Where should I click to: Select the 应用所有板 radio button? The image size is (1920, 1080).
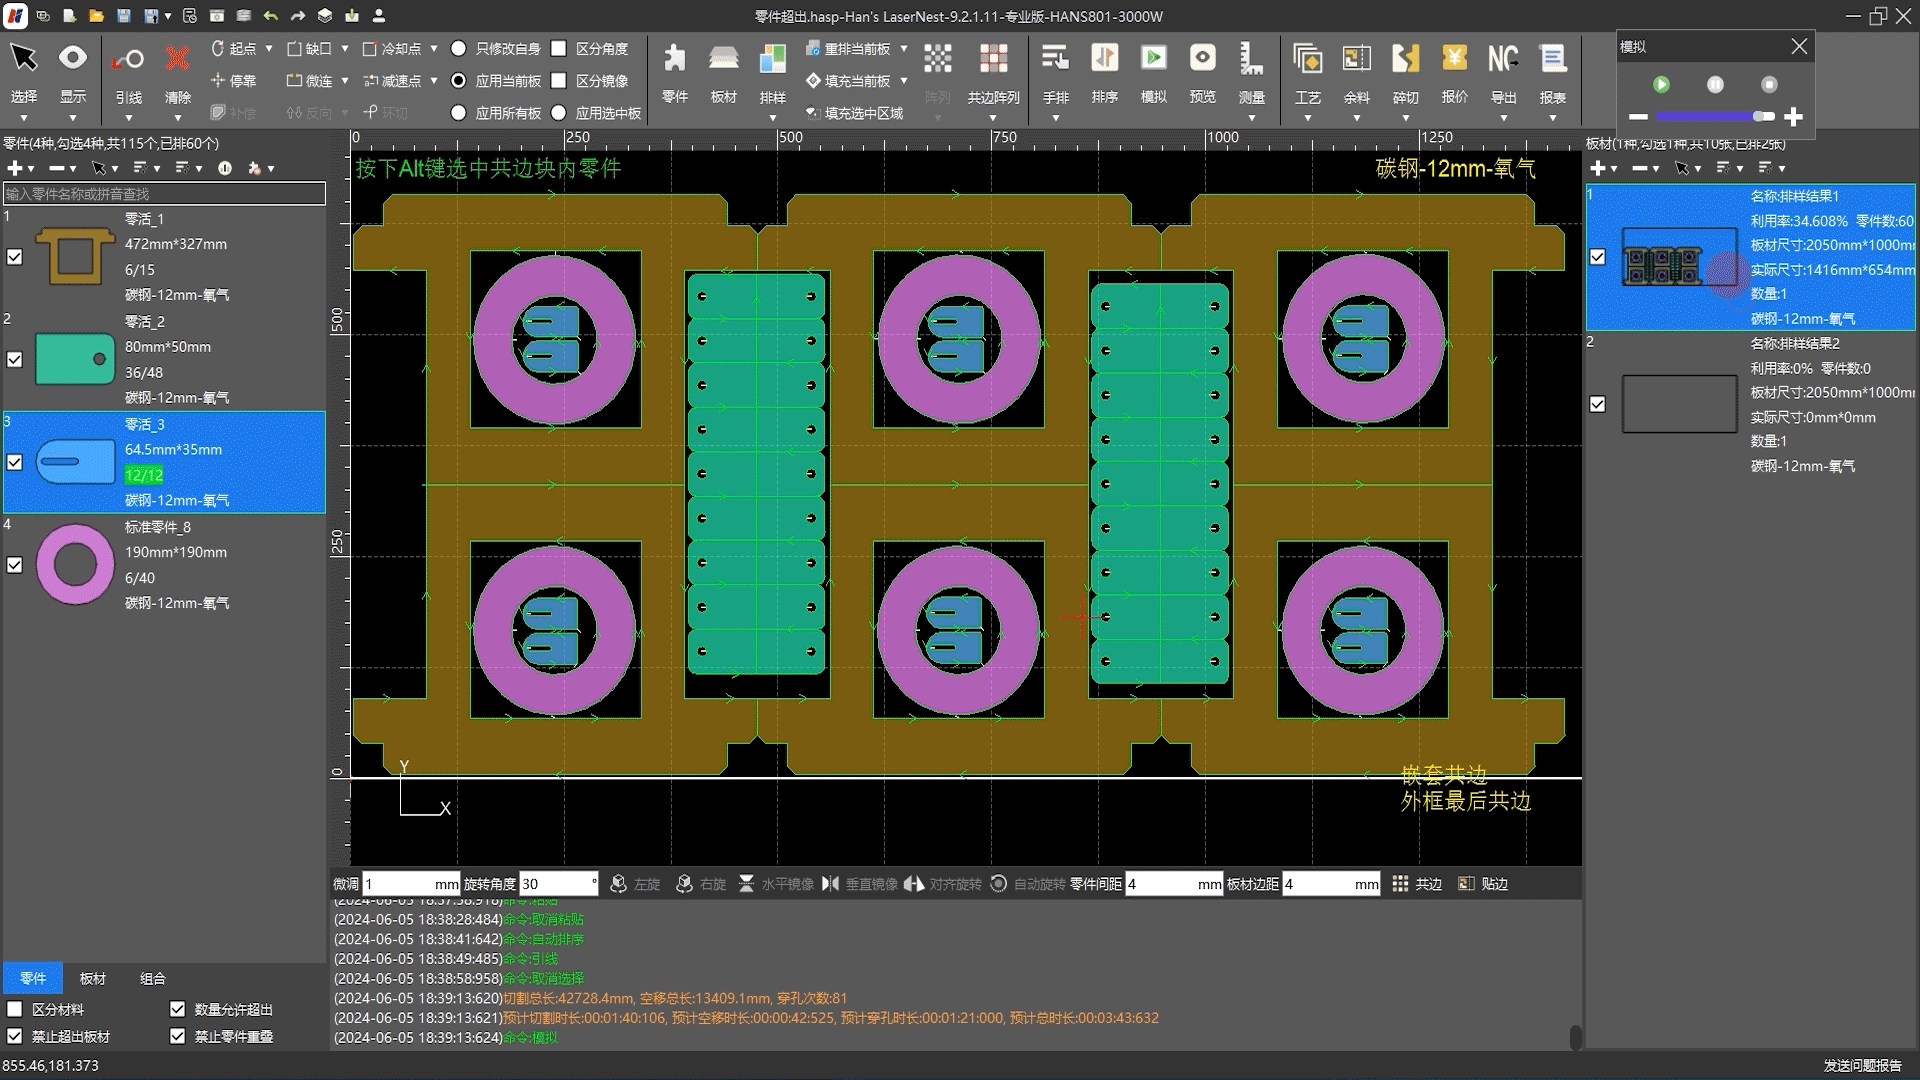pos(458,113)
